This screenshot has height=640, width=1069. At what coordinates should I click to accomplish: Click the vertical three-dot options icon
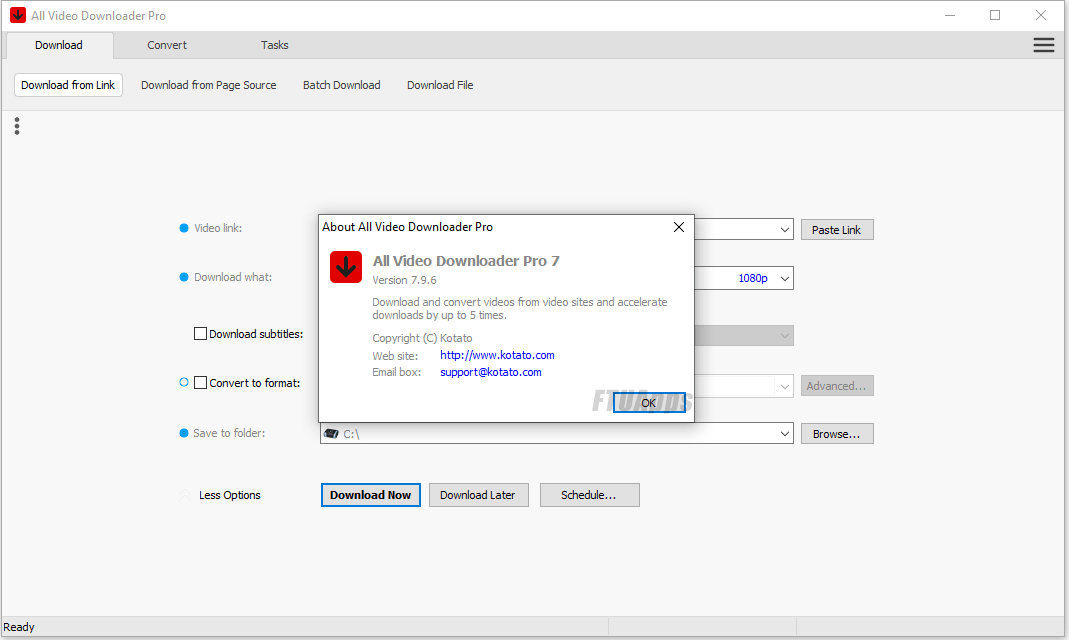pyautogui.click(x=17, y=126)
